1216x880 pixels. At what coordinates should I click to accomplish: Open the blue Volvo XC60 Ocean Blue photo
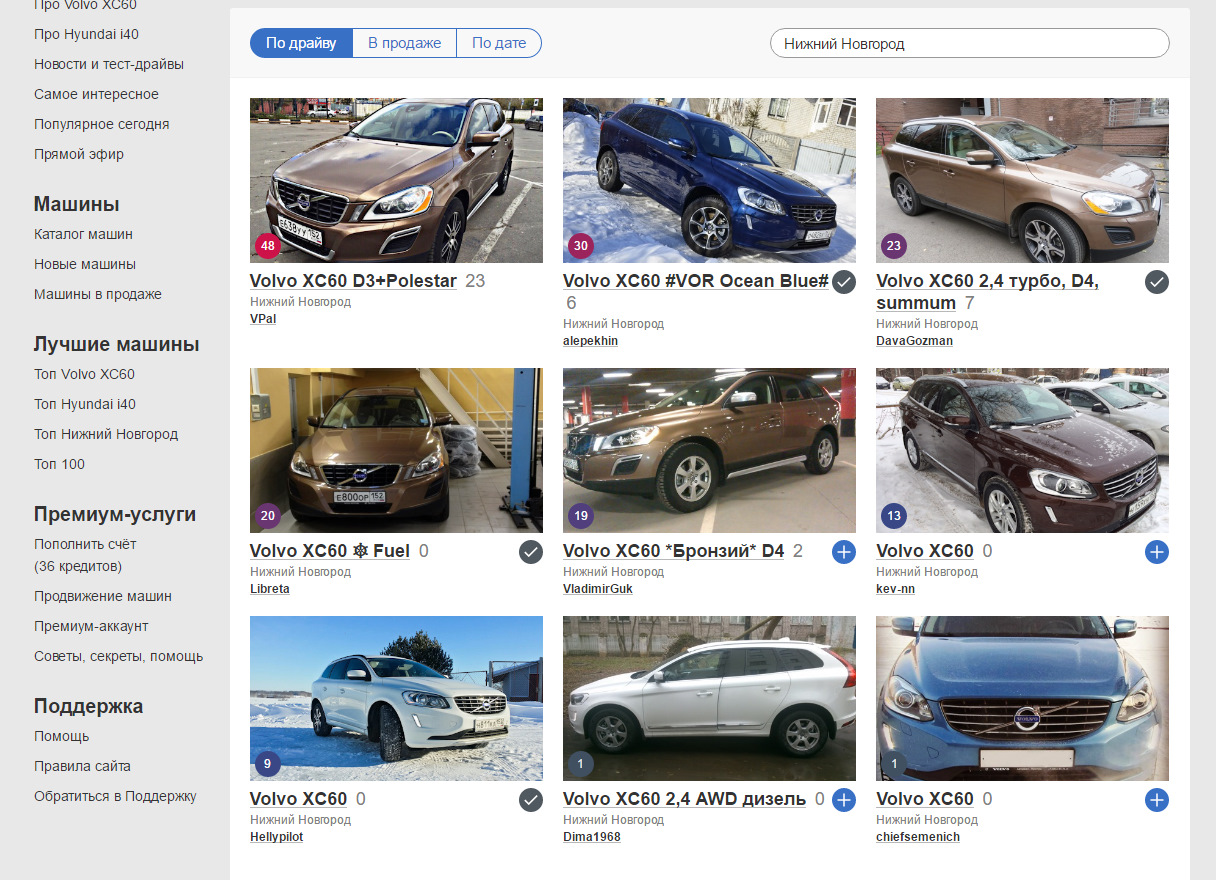click(709, 180)
